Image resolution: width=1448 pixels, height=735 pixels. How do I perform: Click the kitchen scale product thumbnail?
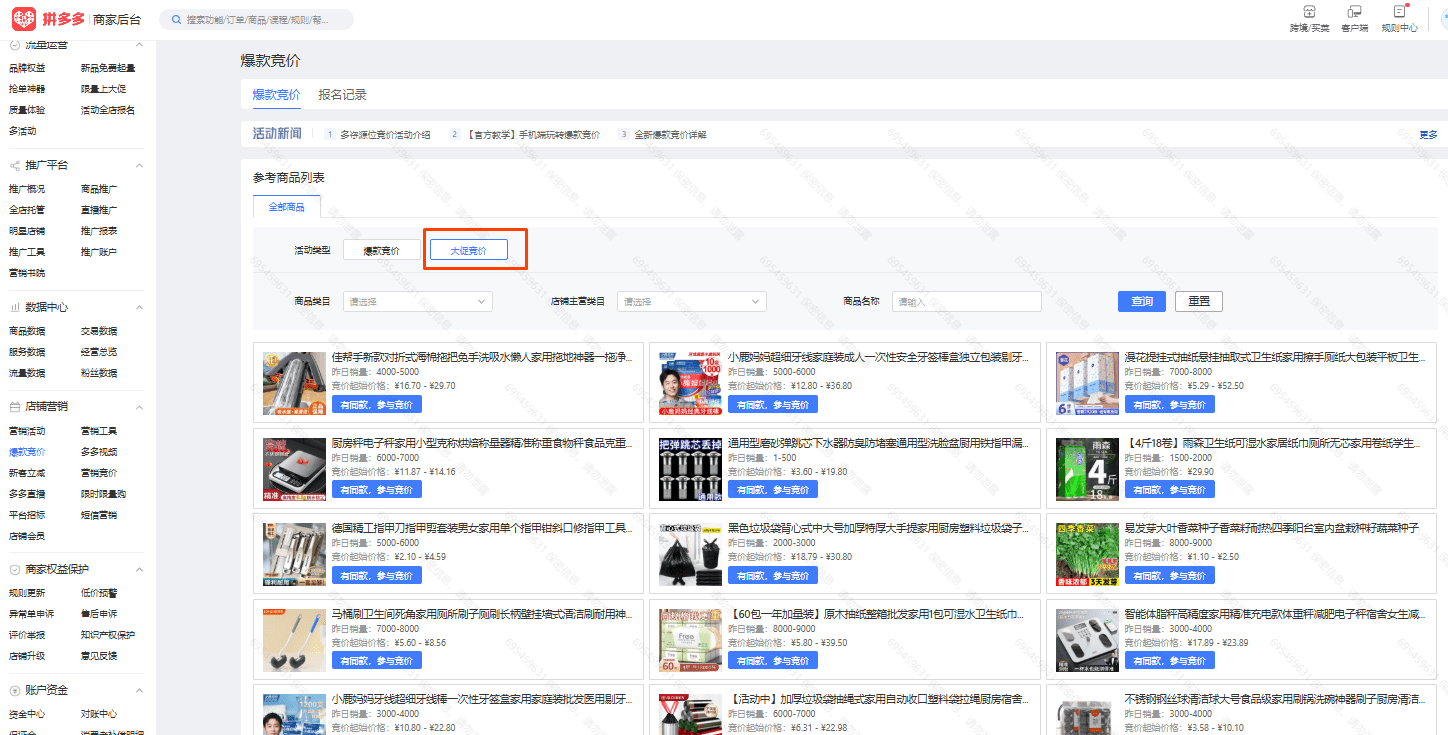(x=294, y=469)
